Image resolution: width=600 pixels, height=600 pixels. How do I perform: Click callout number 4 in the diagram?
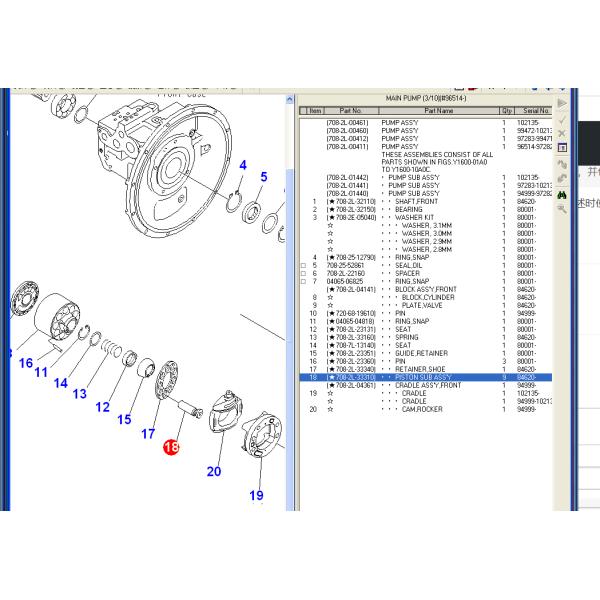242,164
